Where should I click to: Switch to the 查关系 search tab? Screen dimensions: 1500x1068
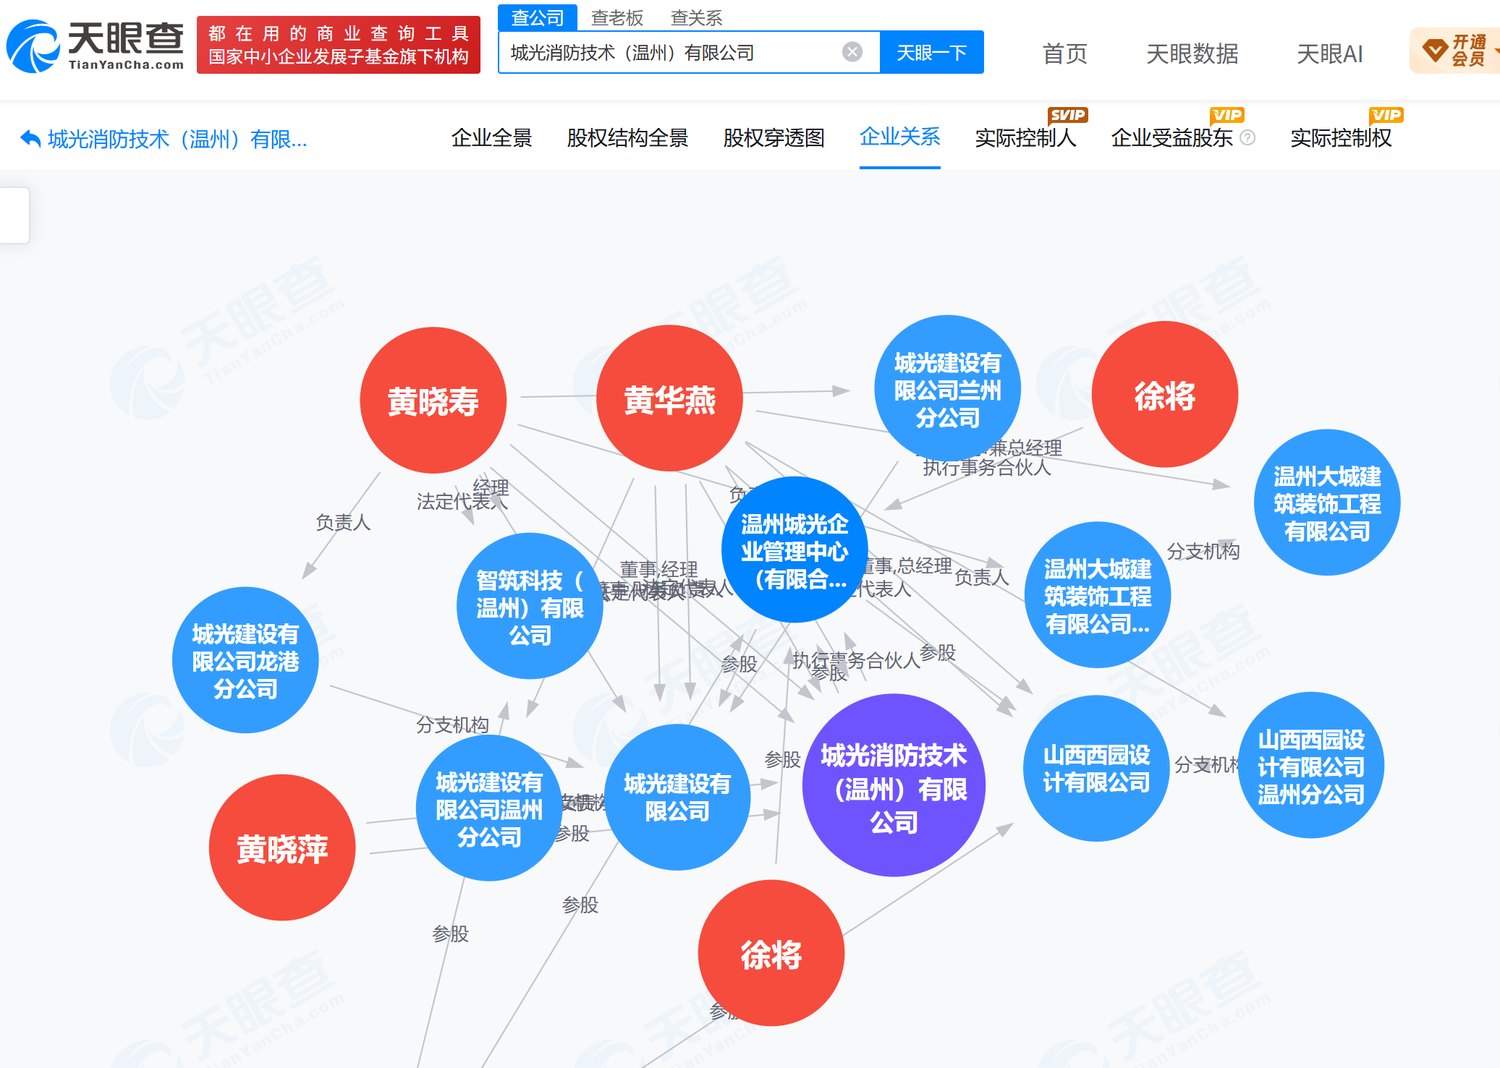point(696,18)
